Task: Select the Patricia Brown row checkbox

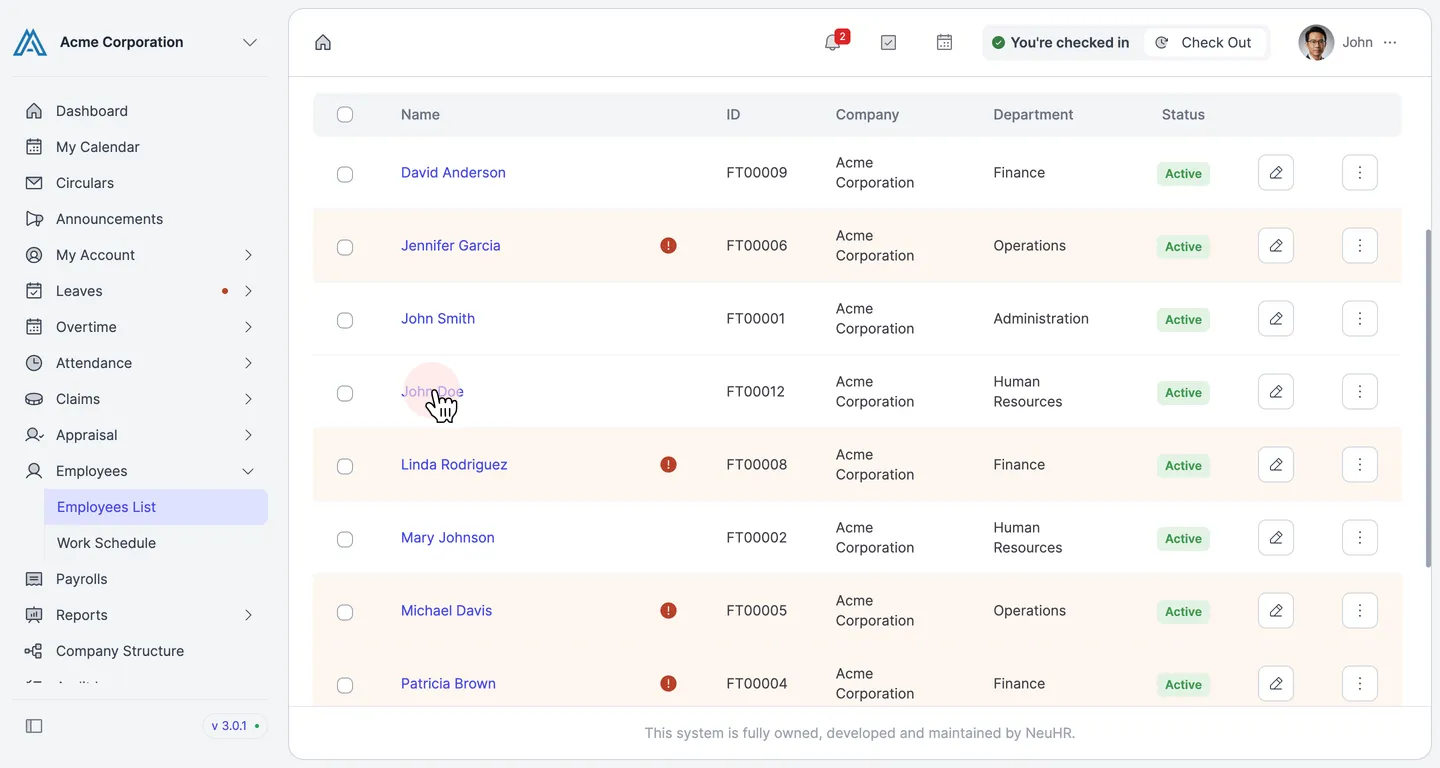Action: [345, 685]
